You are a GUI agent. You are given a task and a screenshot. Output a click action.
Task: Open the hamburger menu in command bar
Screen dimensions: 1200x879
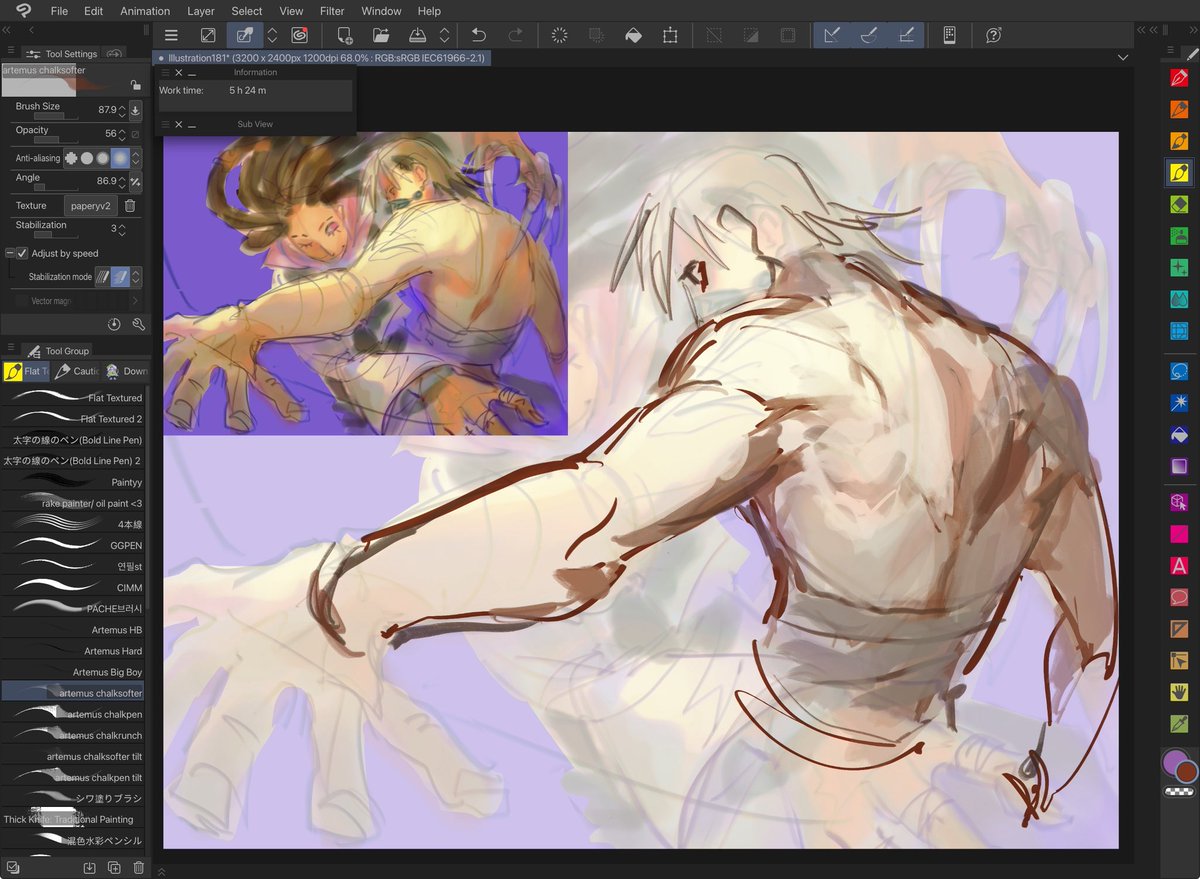171,35
